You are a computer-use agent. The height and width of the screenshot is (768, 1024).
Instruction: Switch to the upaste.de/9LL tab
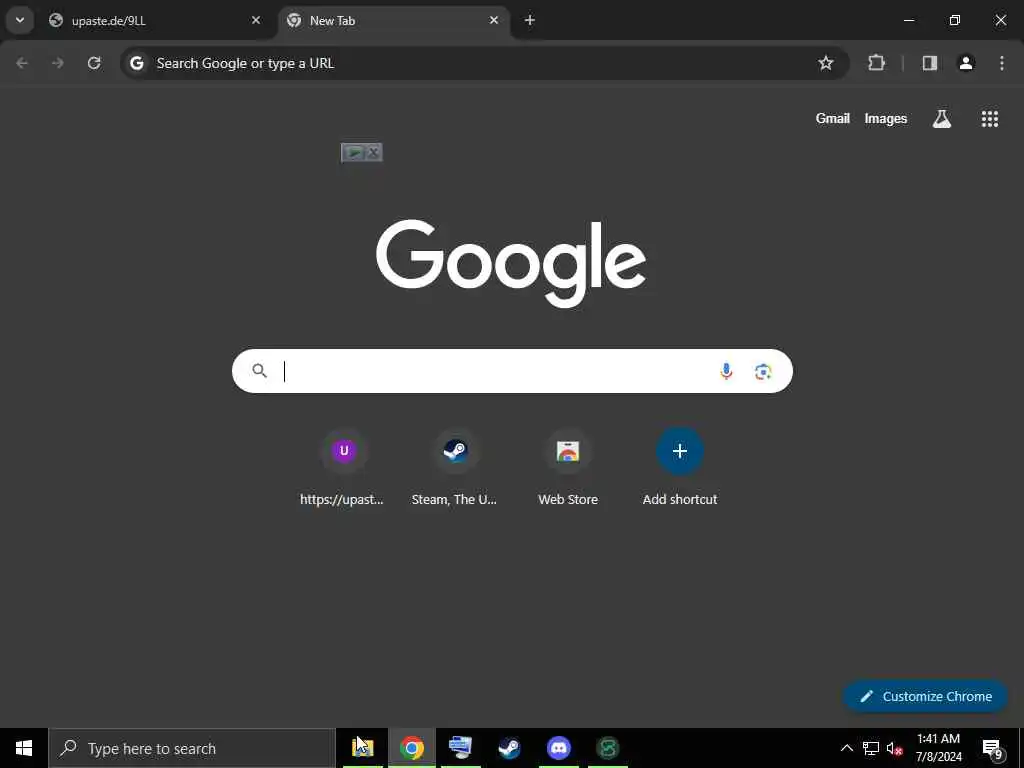pyautogui.click(x=155, y=20)
